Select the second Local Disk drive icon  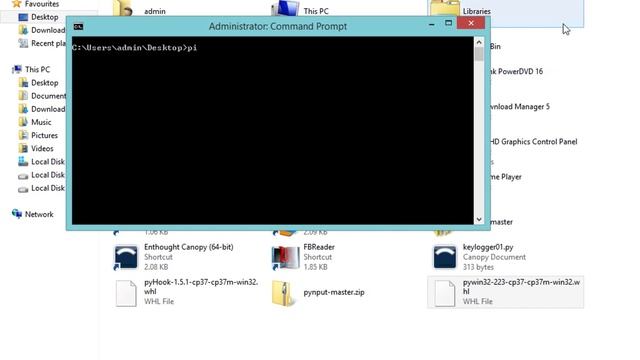click(x=23, y=176)
